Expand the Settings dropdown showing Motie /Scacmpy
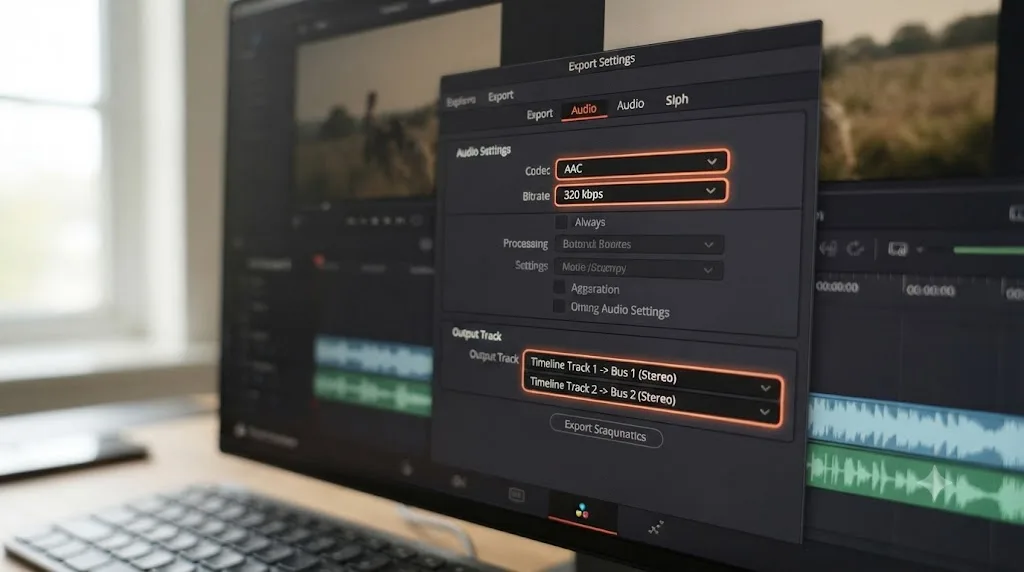The height and width of the screenshot is (572, 1024). 638,268
